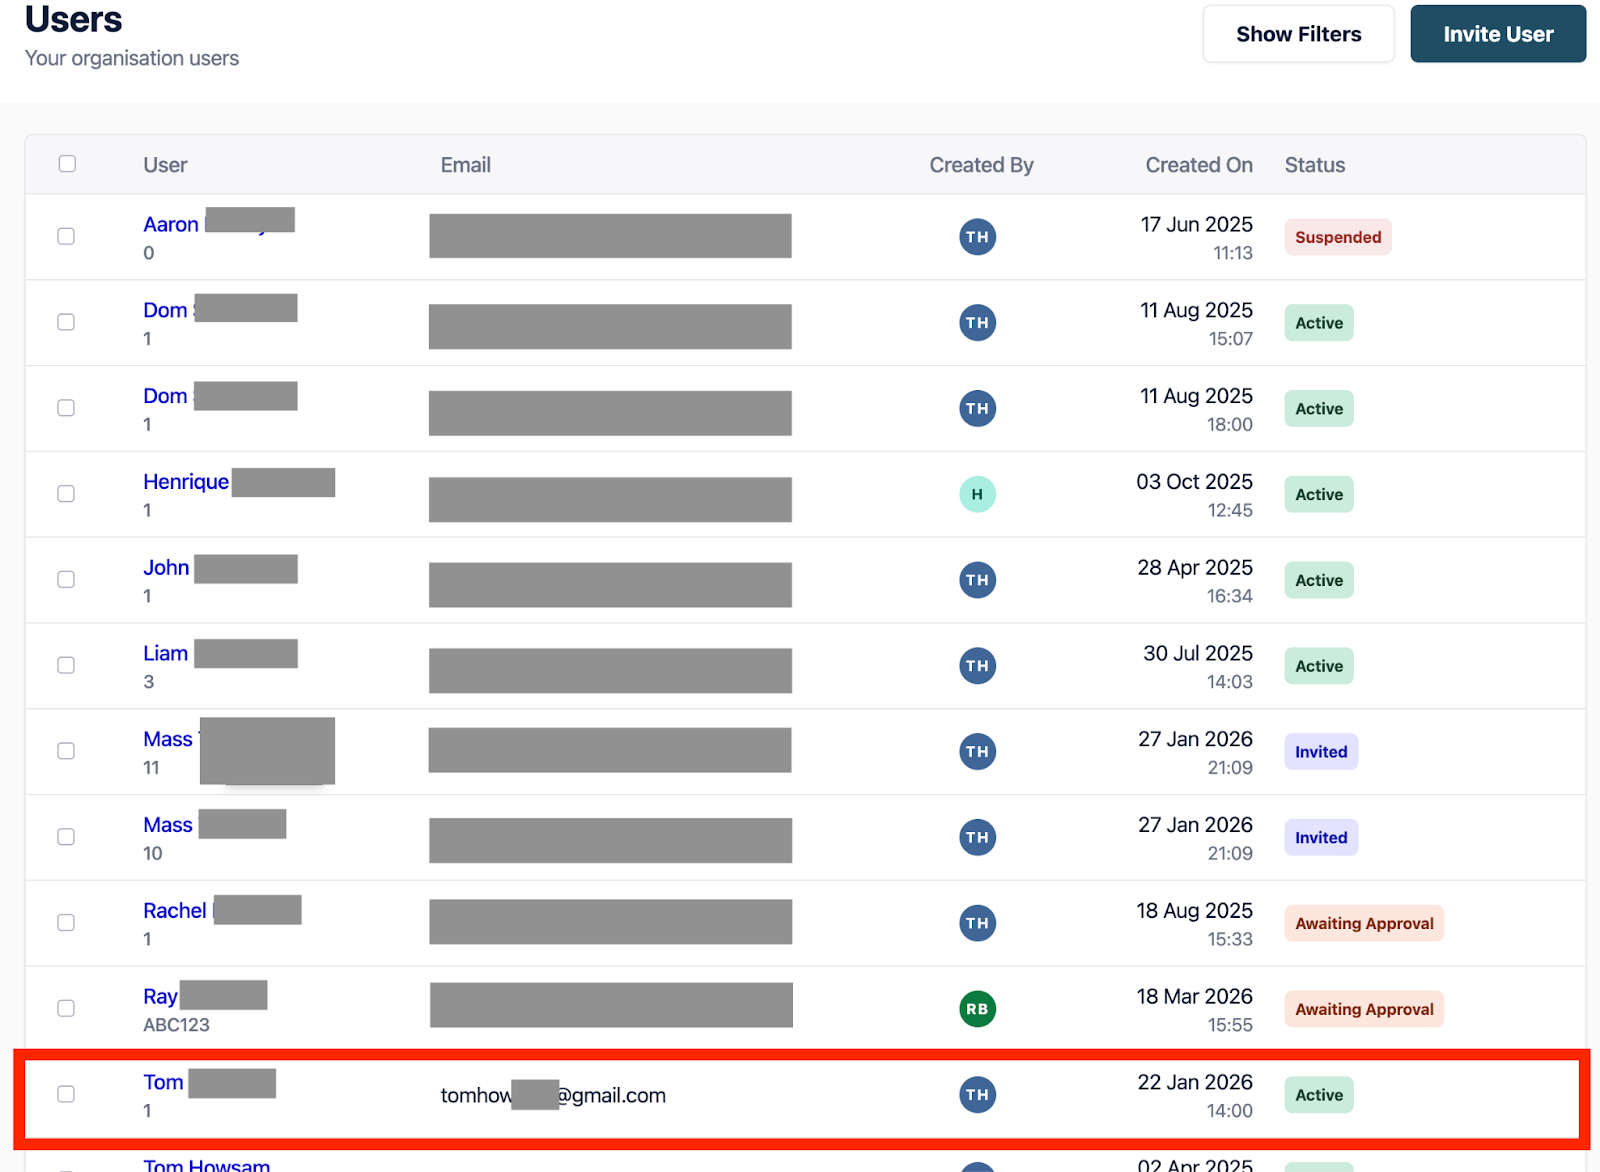
Task: Click the TH avatar in Aaron's row
Action: 977,237
